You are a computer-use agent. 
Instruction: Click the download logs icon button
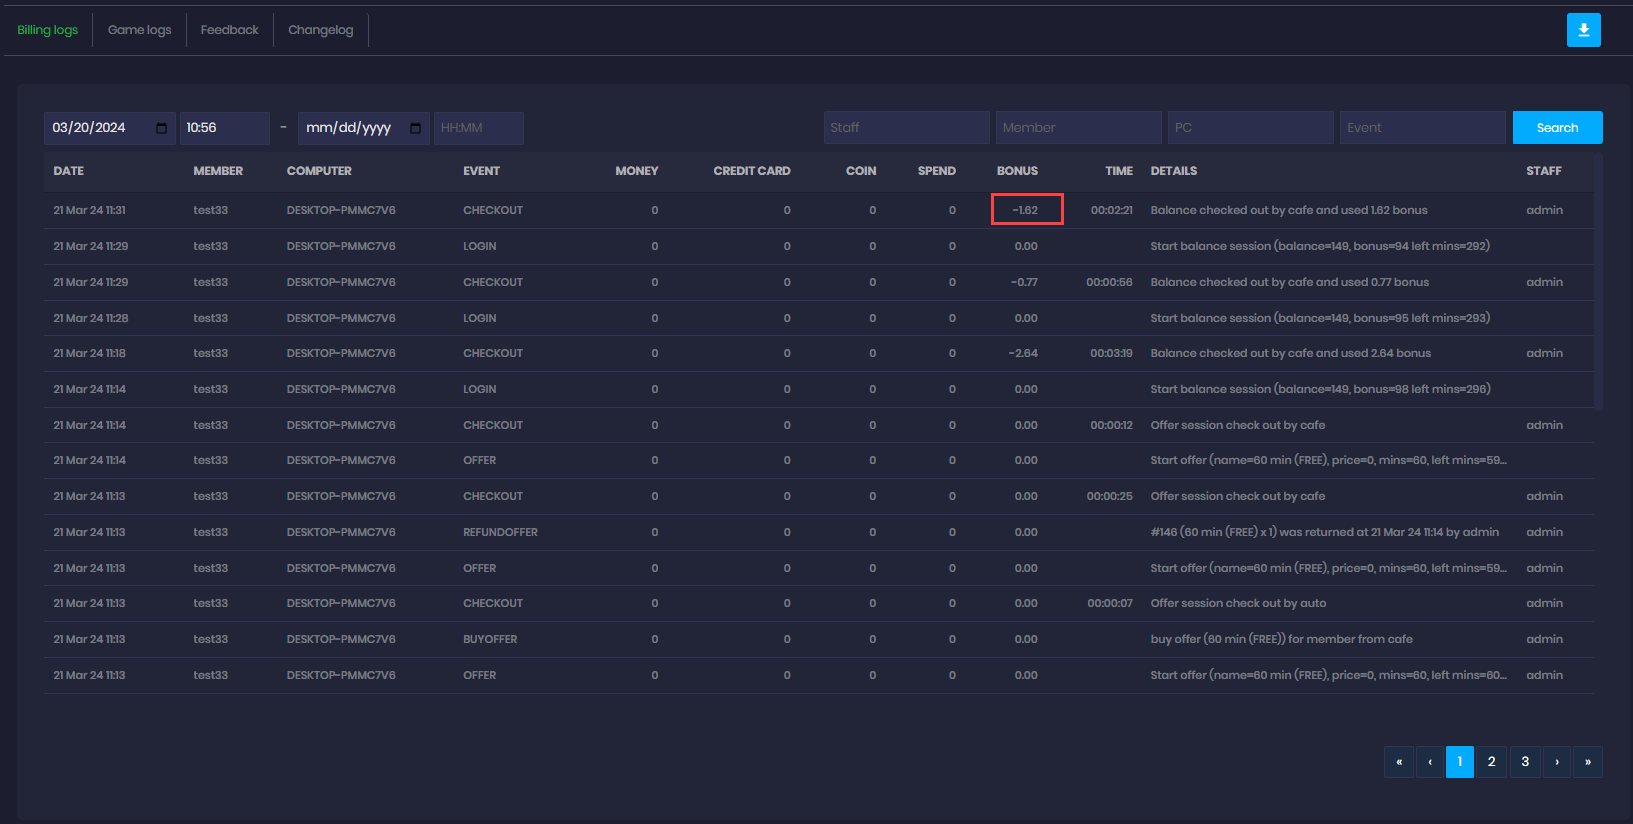tap(1583, 30)
